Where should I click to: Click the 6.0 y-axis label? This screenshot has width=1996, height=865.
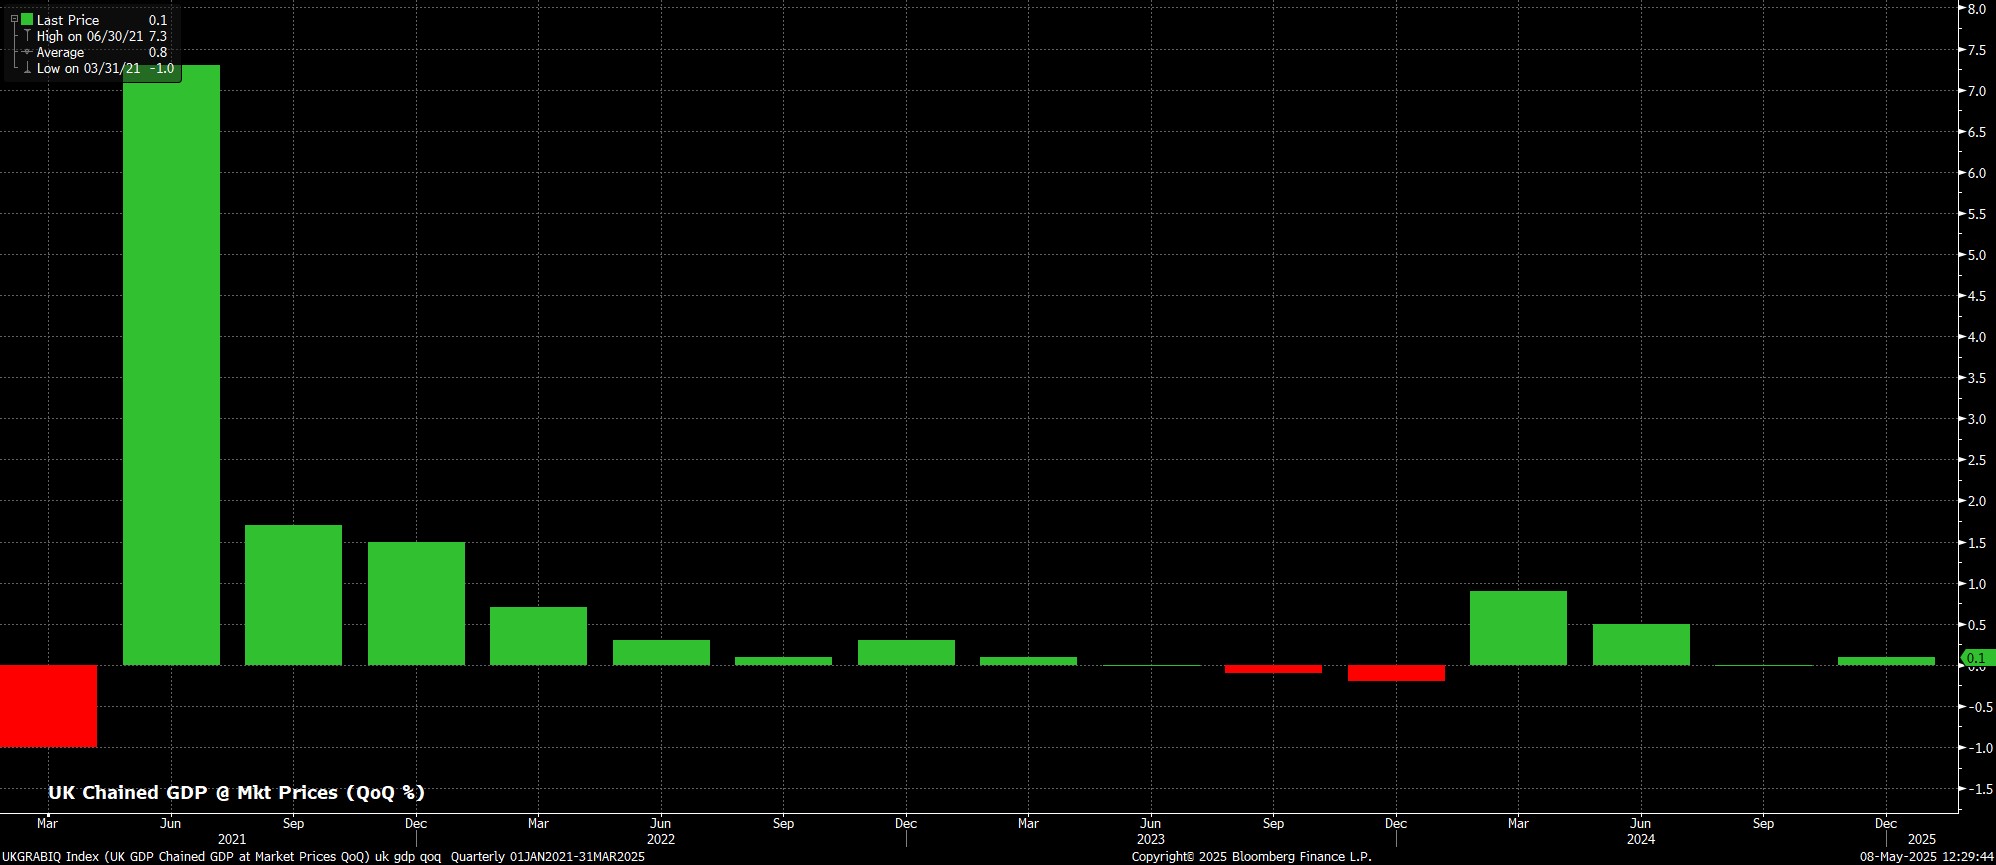coord(1977,173)
